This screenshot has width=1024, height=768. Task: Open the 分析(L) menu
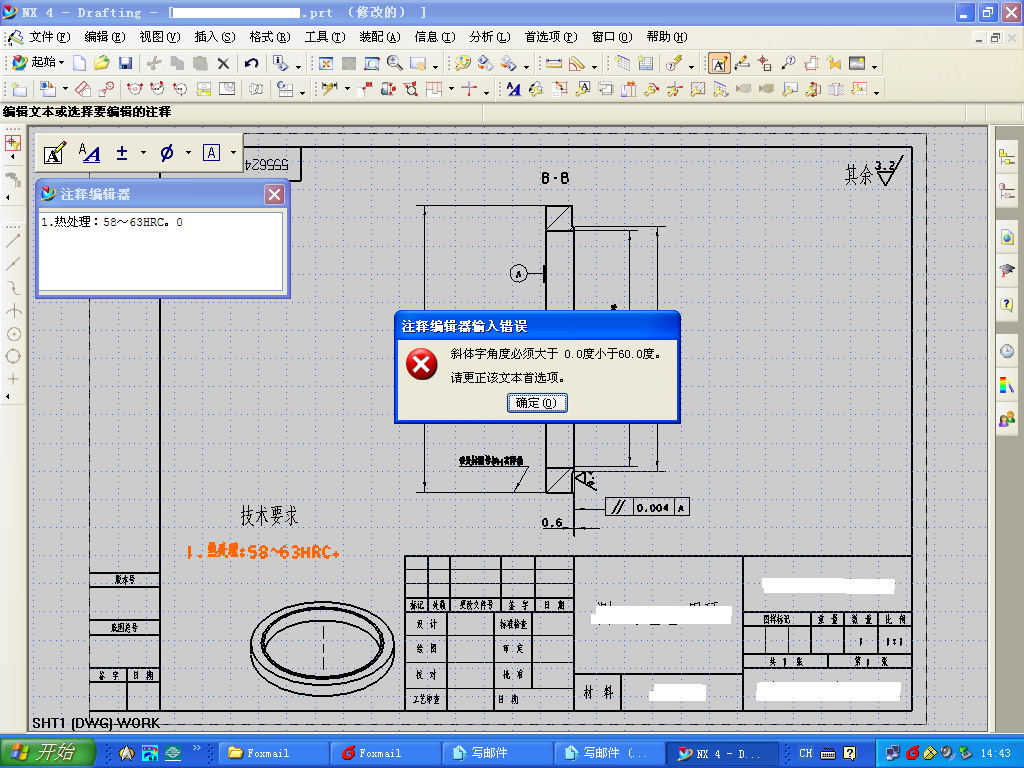pyautogui.click(x=490, y=37)
